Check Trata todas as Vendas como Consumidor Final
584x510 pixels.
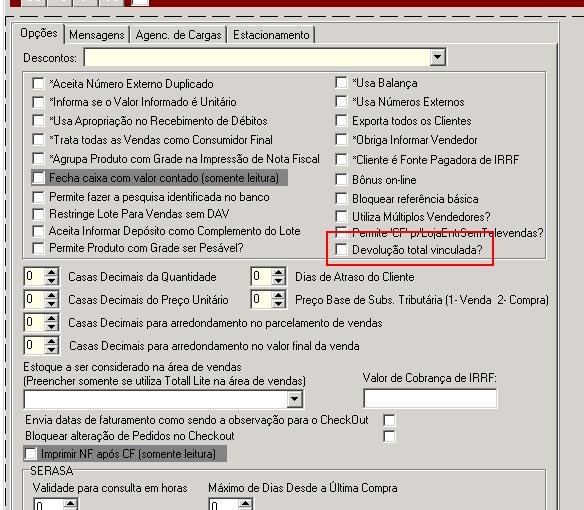point(38,140)
